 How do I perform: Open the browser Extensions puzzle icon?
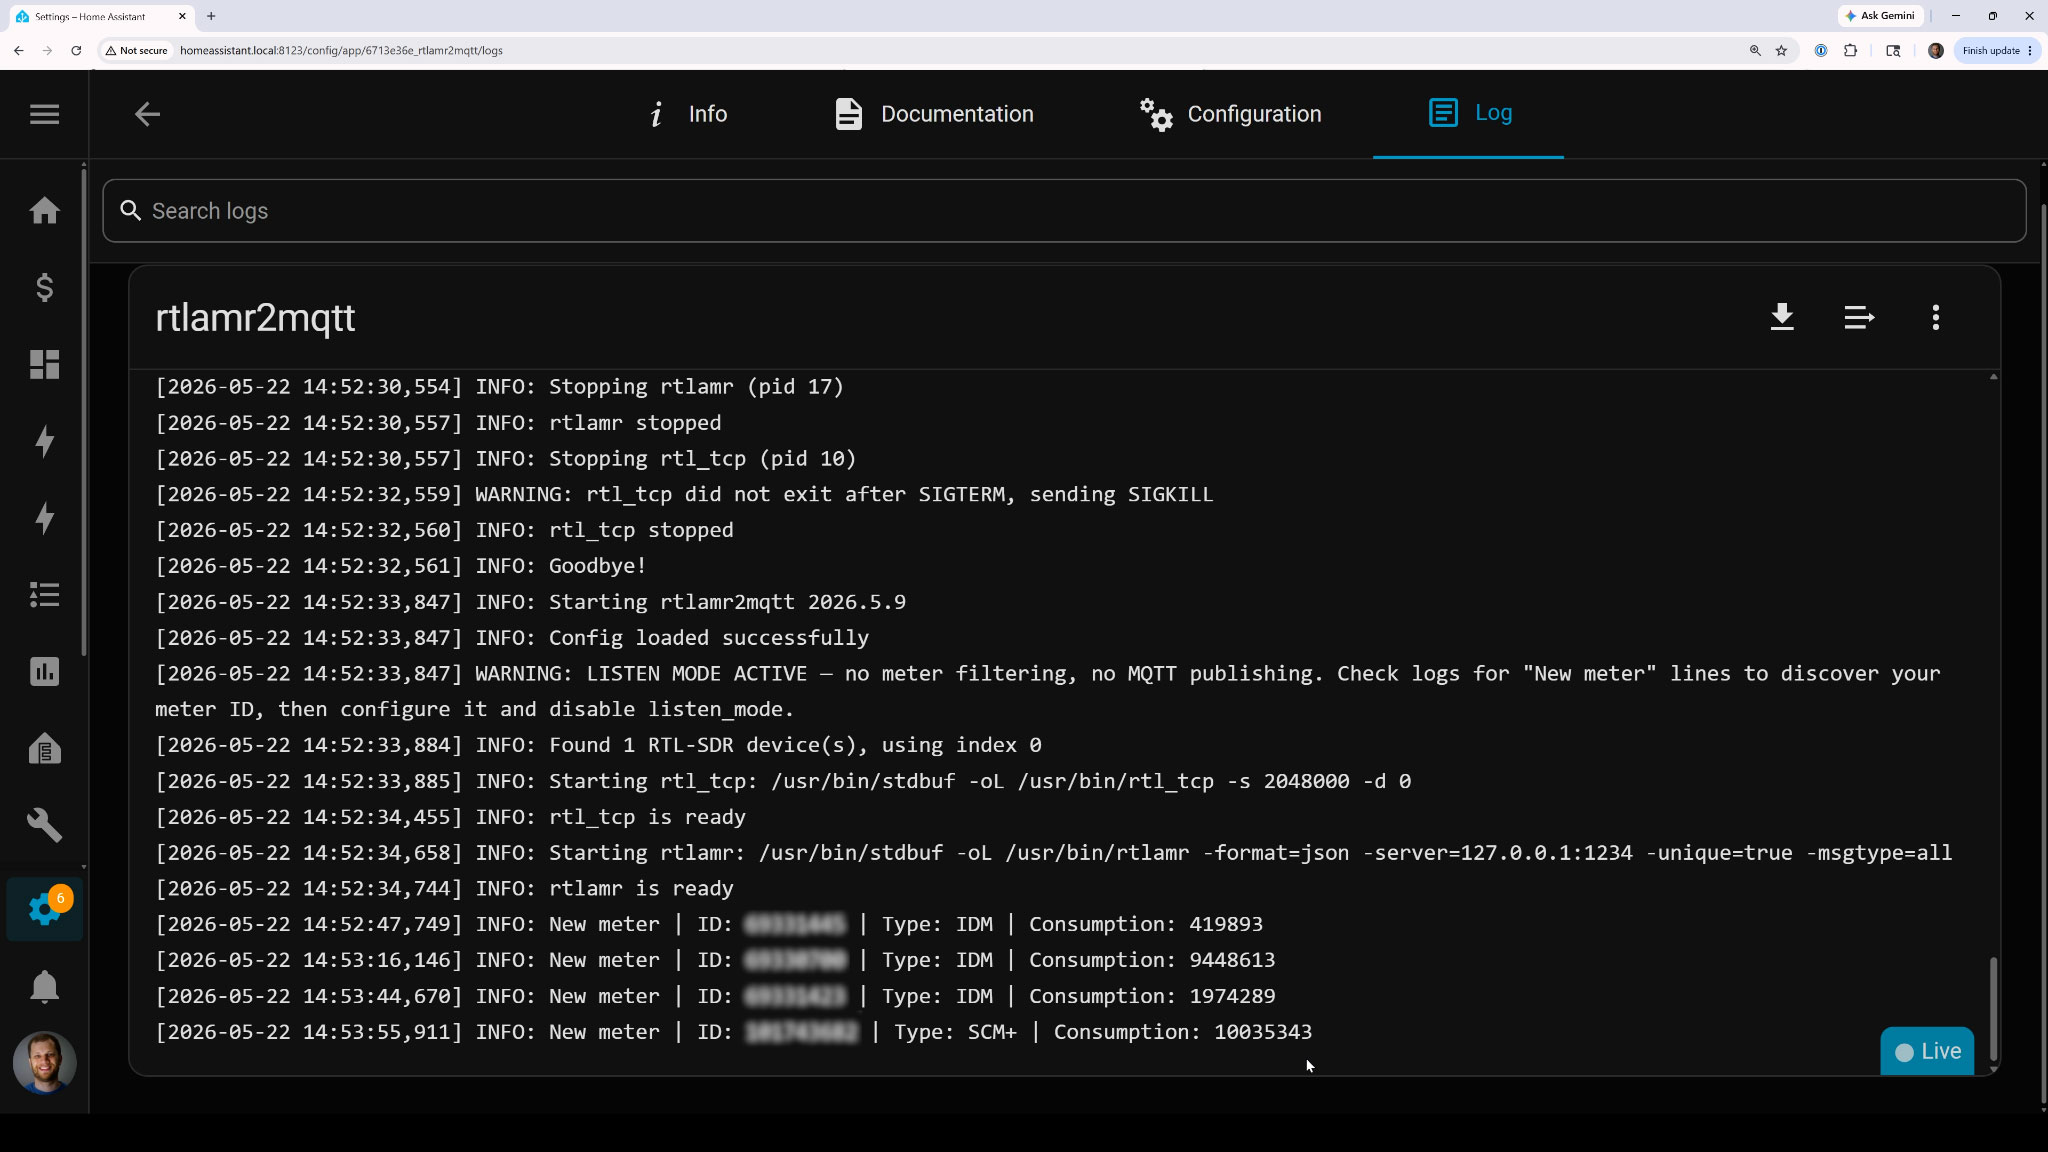pos(1850,50)
